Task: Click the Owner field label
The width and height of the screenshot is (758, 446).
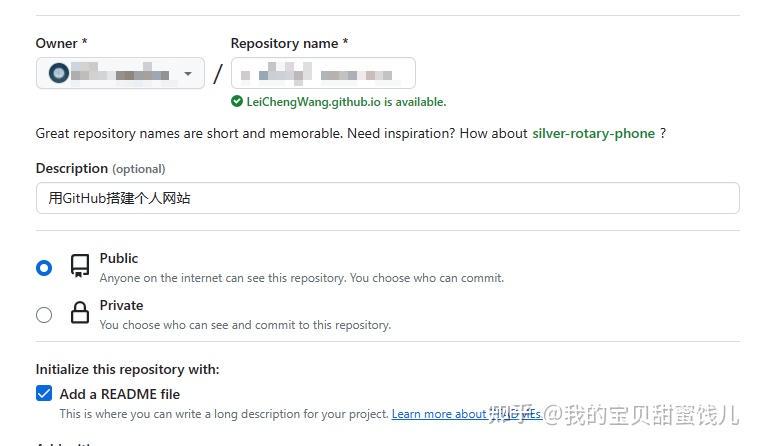Action: (x=61, y=43)
